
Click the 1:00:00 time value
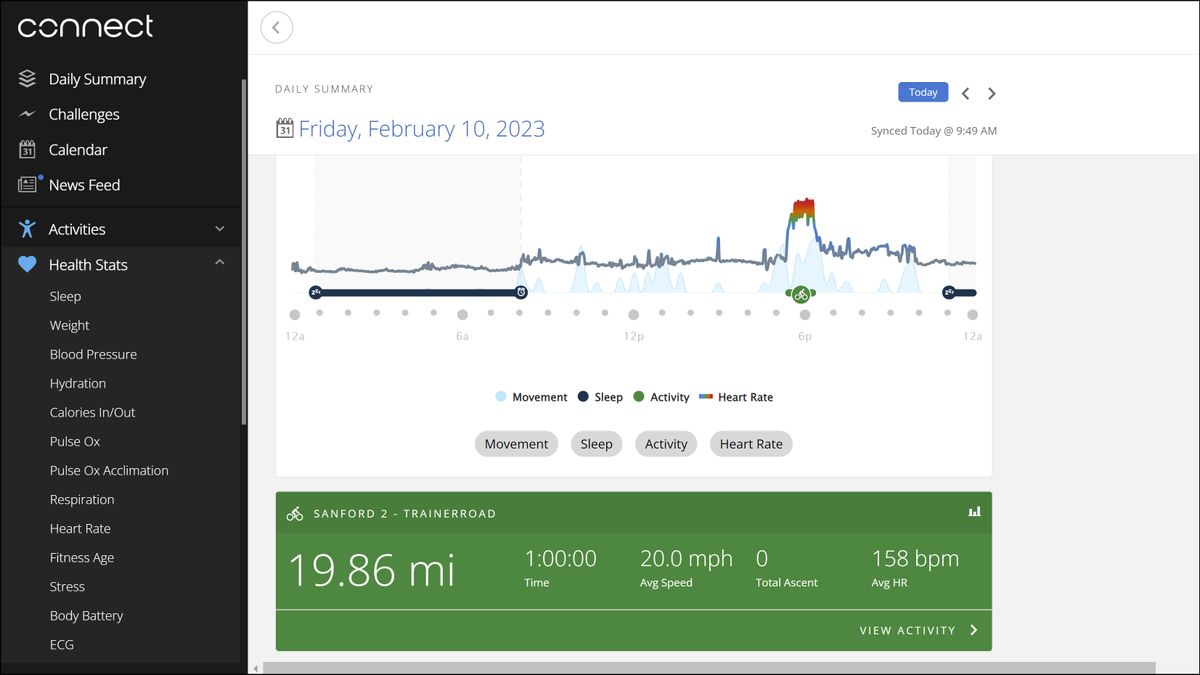click(x=561, y=559)
